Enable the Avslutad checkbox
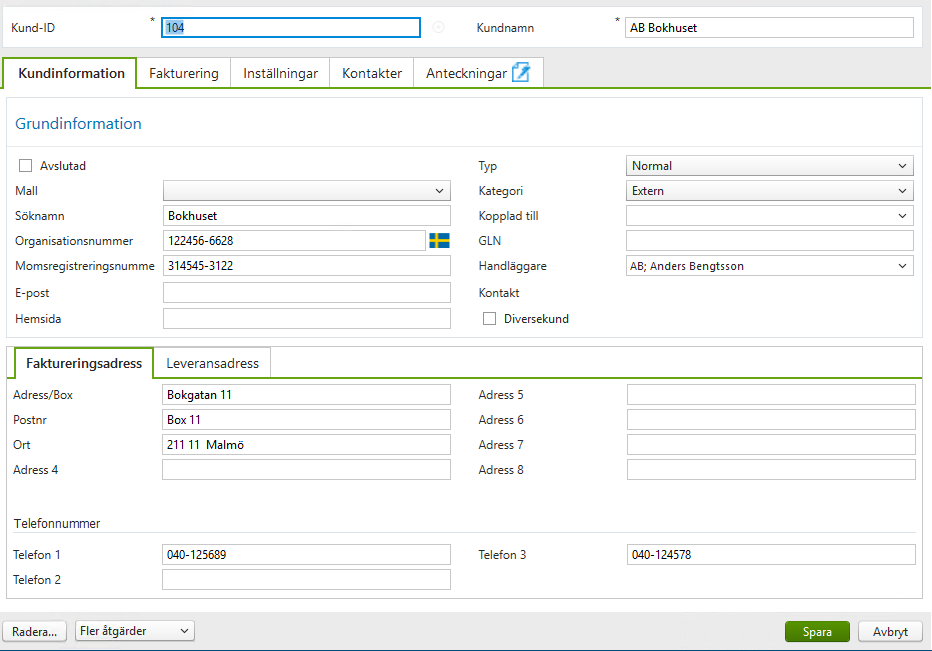 coord(24,165)
